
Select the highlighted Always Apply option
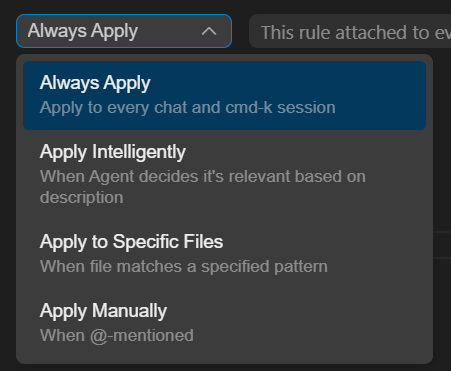pos(224,95)
